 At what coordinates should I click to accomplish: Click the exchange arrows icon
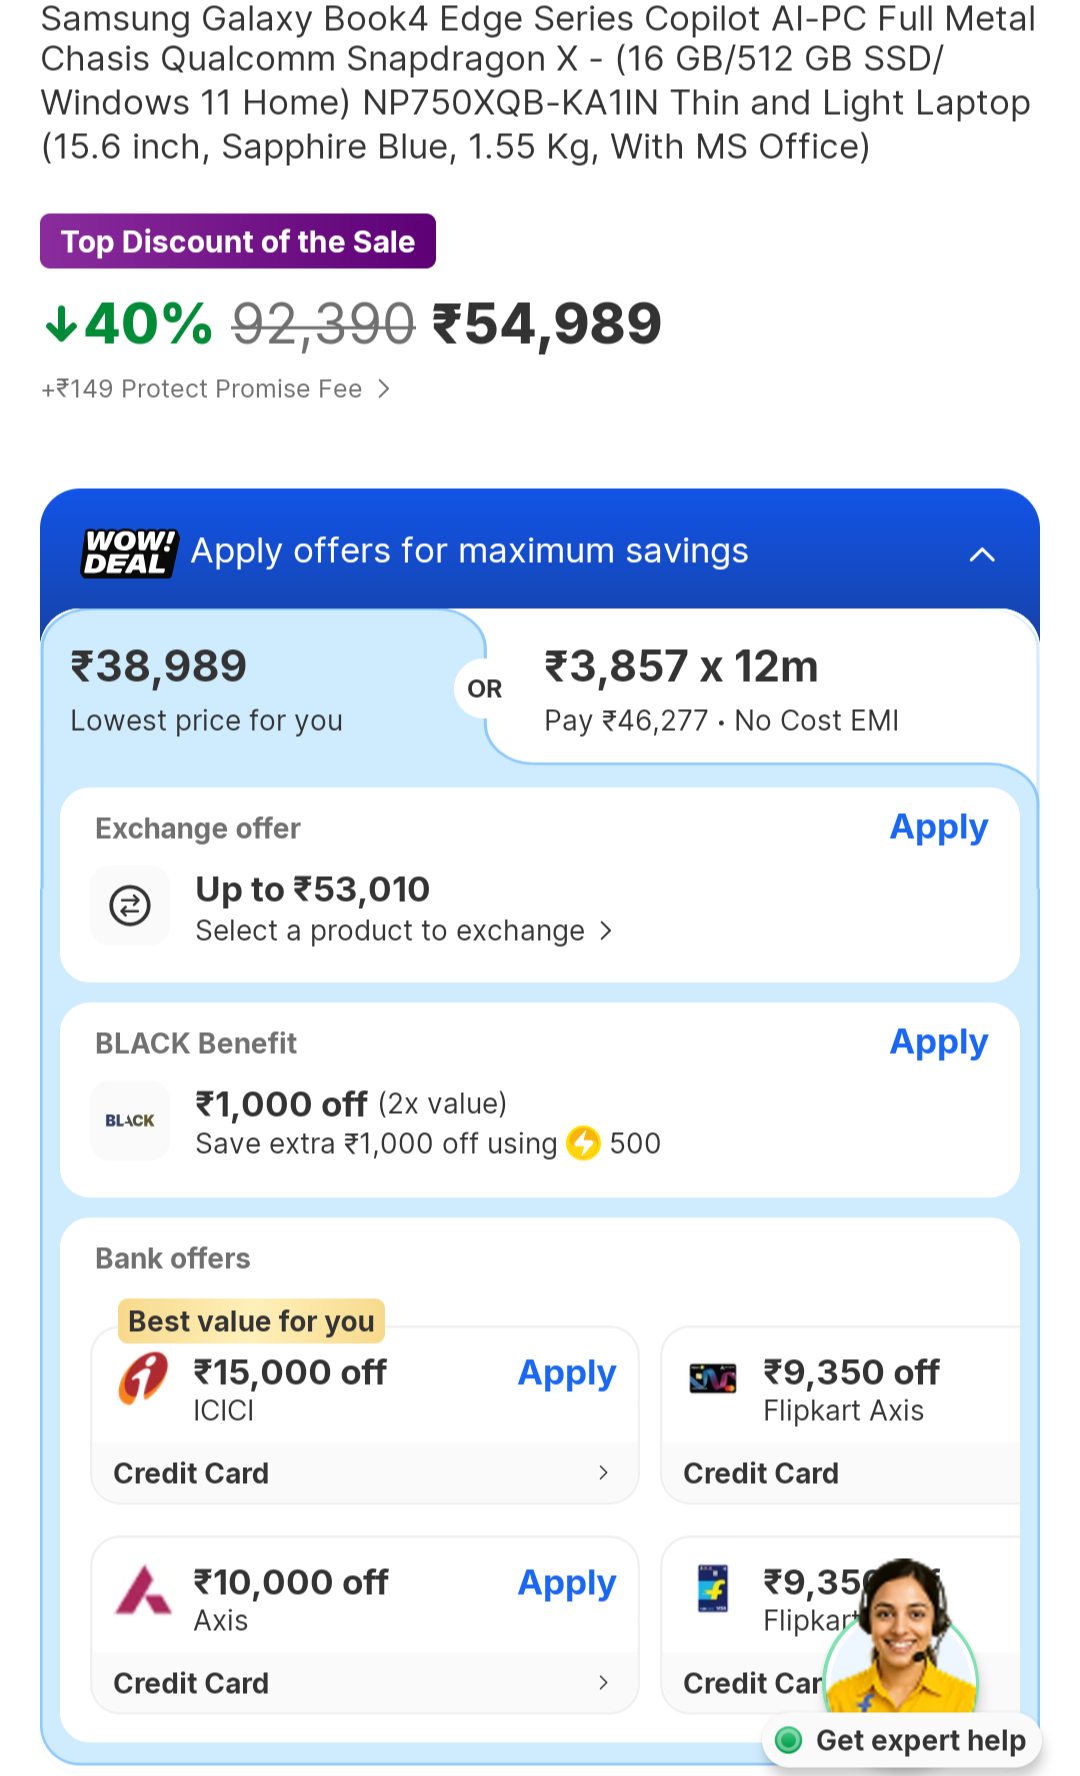(x=130, y=906)
